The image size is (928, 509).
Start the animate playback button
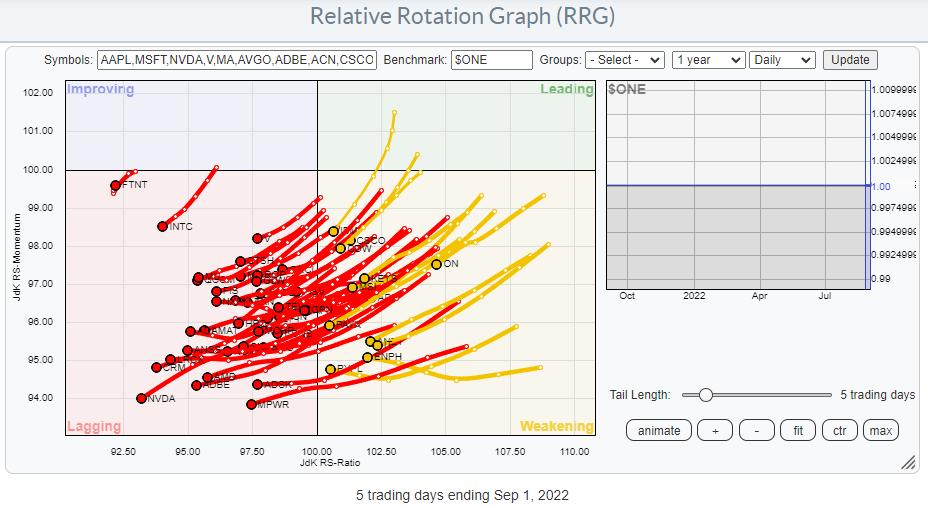[x=659, y=431]
